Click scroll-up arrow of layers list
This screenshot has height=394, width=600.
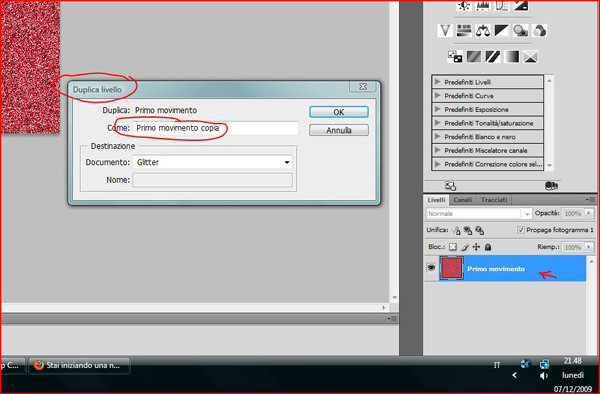pyautogui.click(x=591, y=262)
